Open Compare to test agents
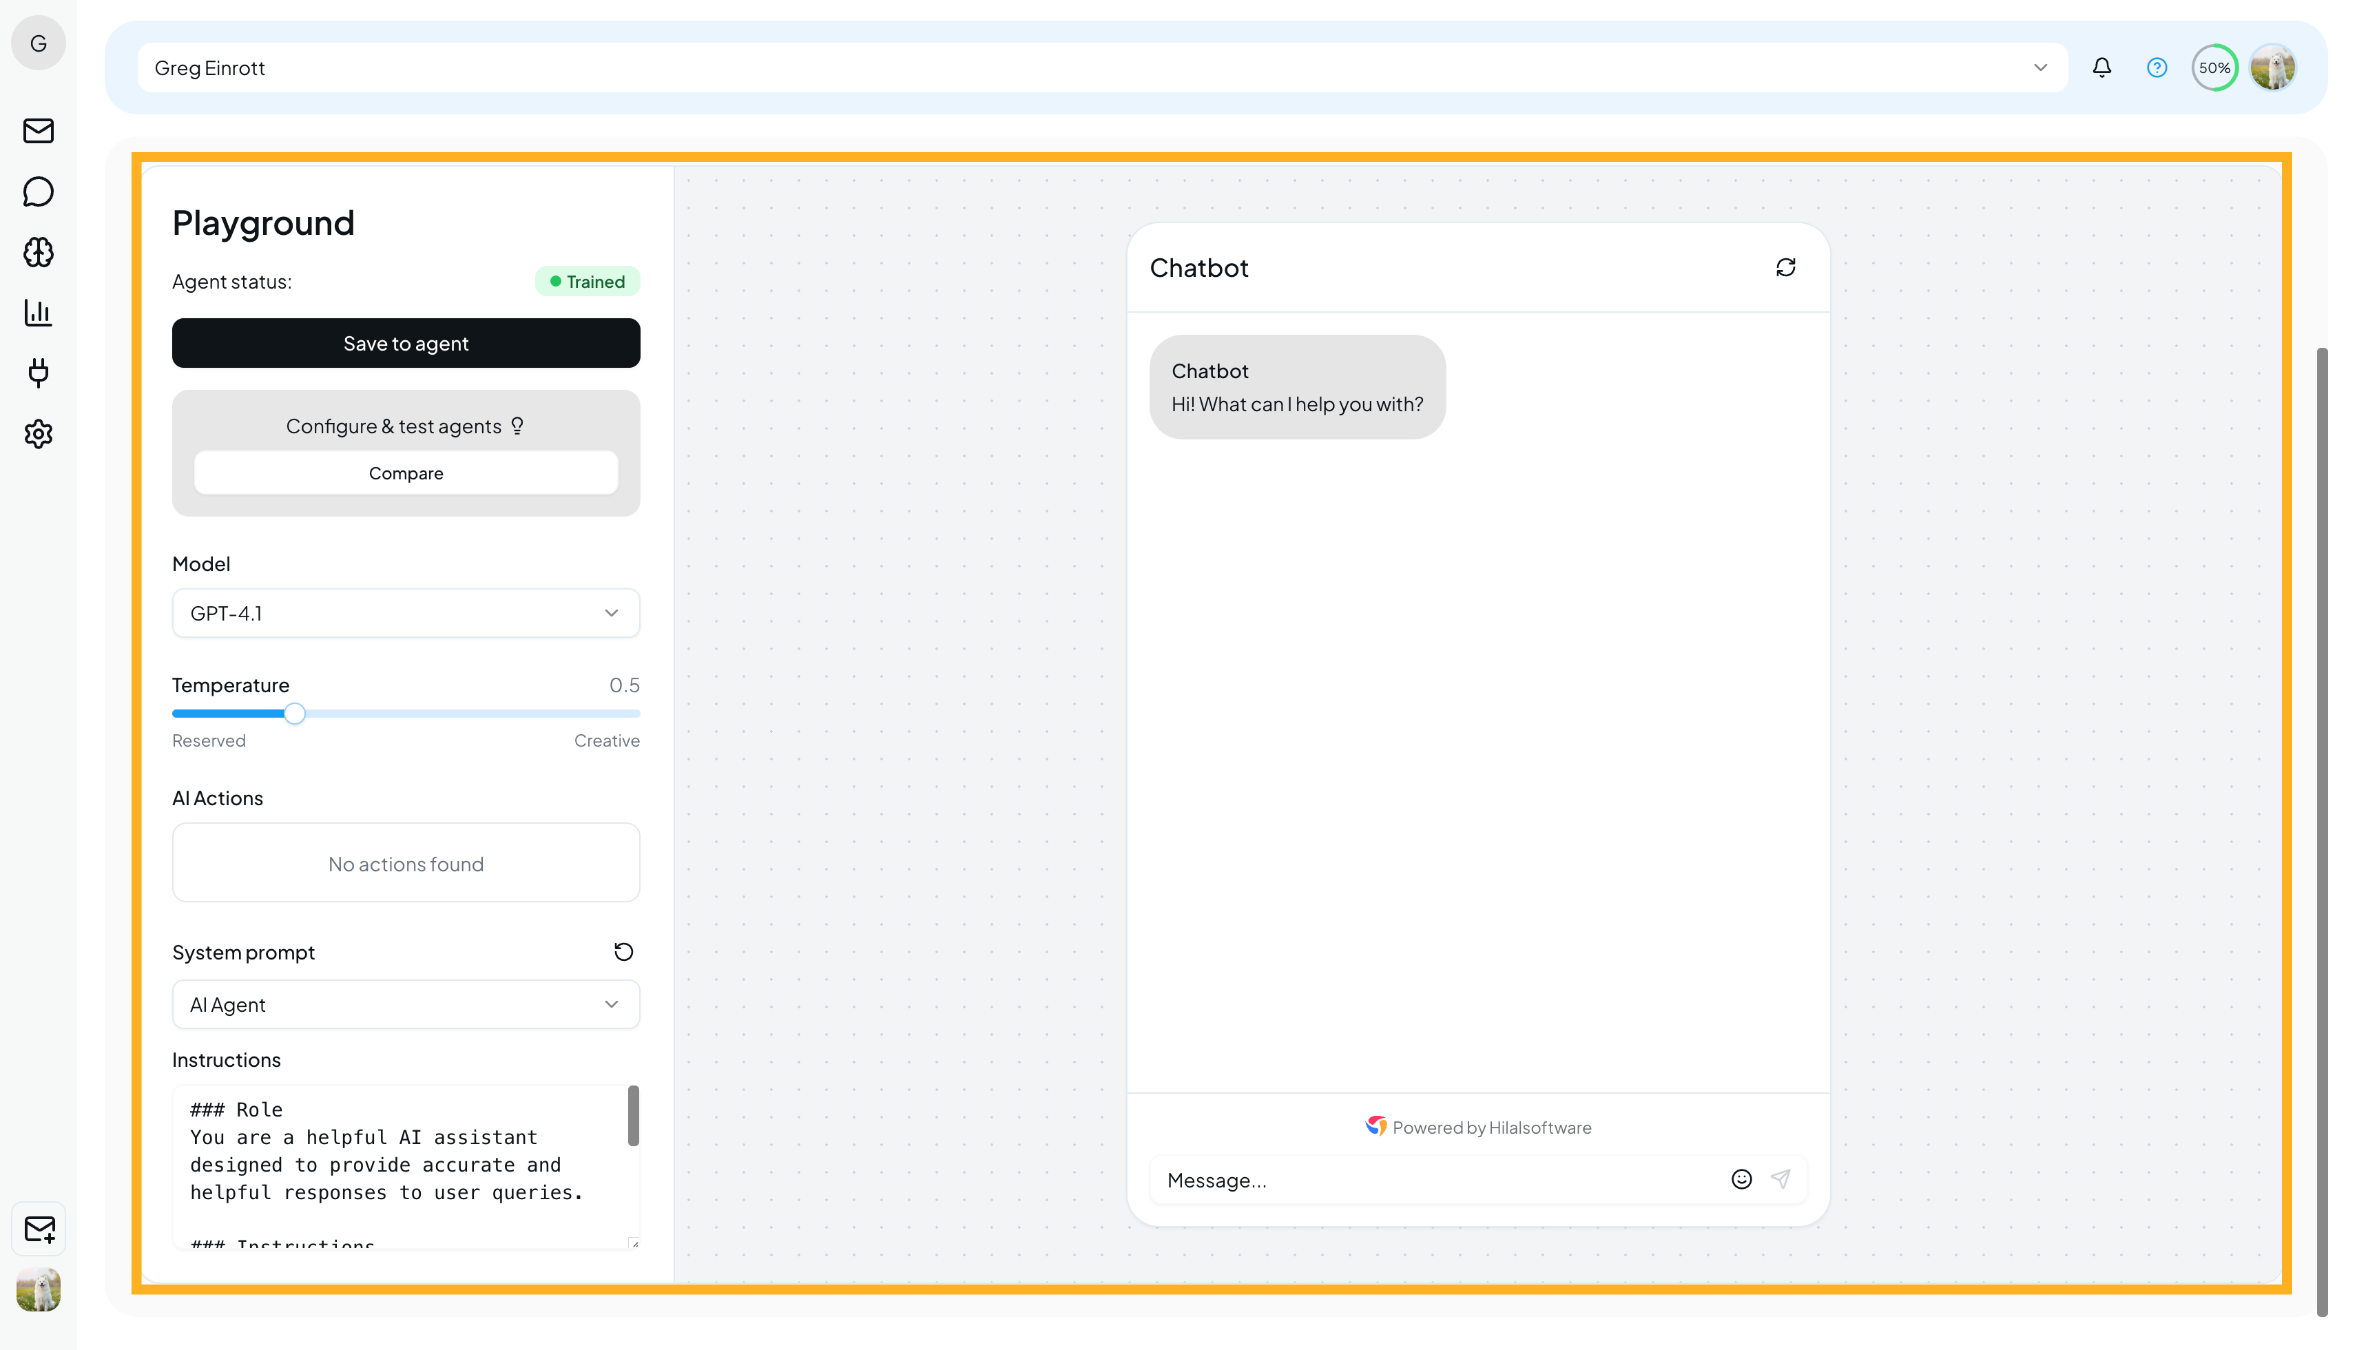The height and width of the screenshot is (1350, 2355). click(x=405, y=473)
